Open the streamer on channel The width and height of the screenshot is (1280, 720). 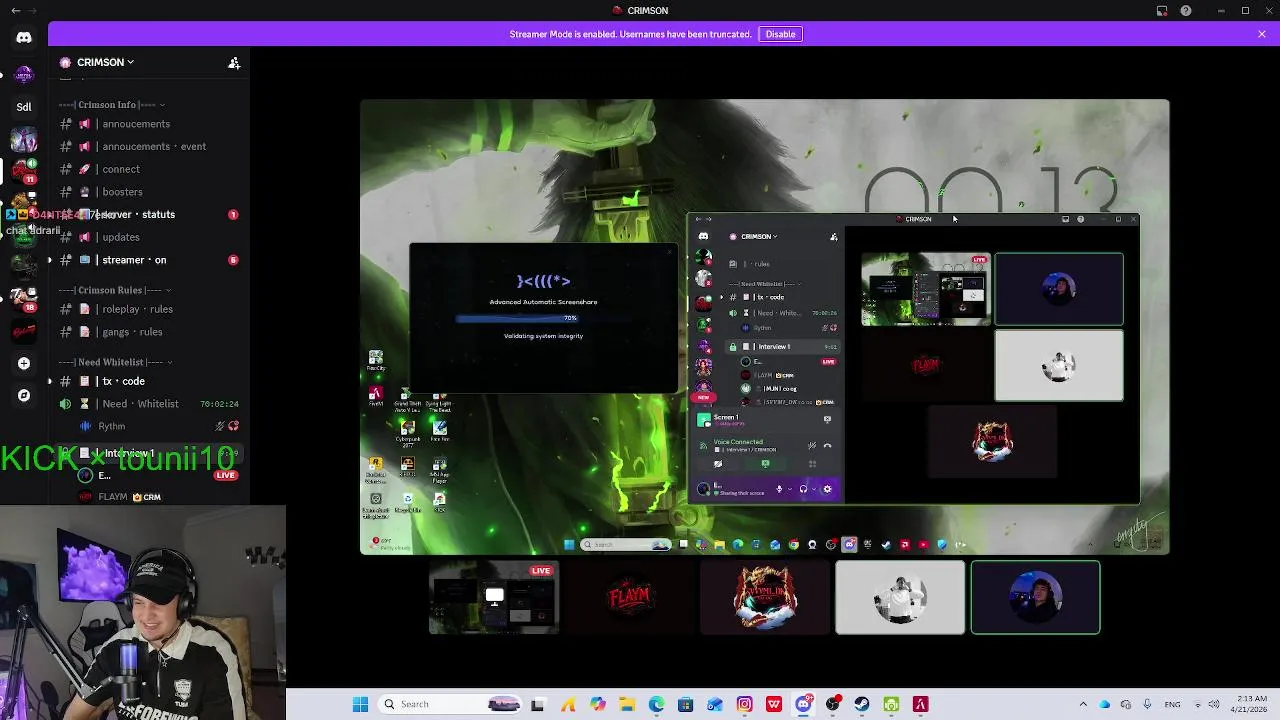tap(148, 260)
